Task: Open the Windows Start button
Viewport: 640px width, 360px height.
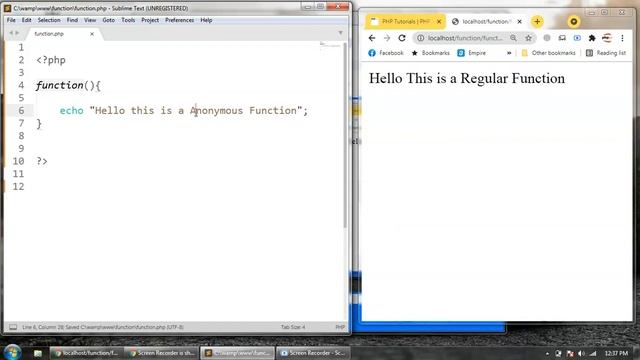Action: click(12, 352)
